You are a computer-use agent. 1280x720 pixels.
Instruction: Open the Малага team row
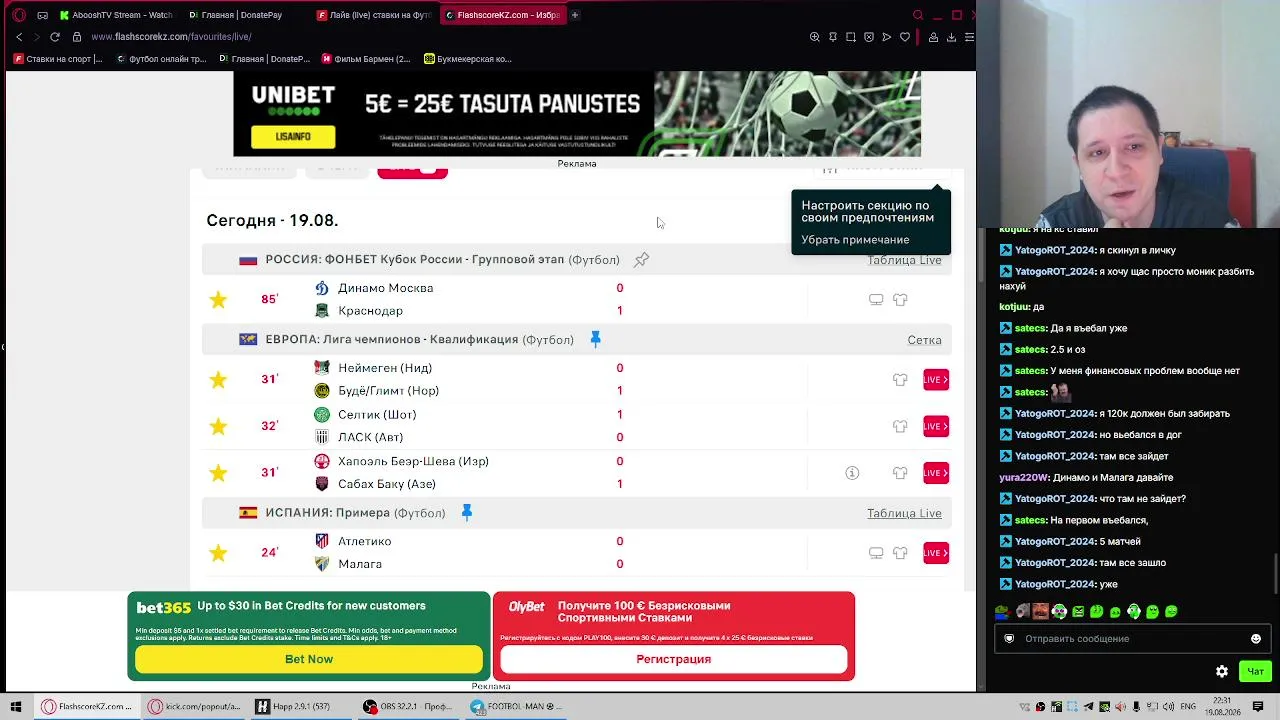[348, 564]
